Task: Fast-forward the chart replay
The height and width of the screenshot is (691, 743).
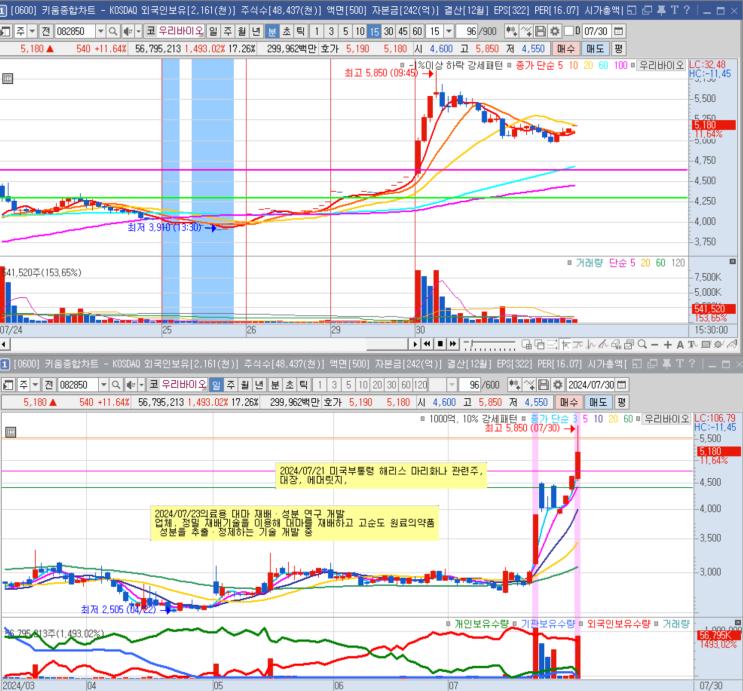Action: coord(453,344)
